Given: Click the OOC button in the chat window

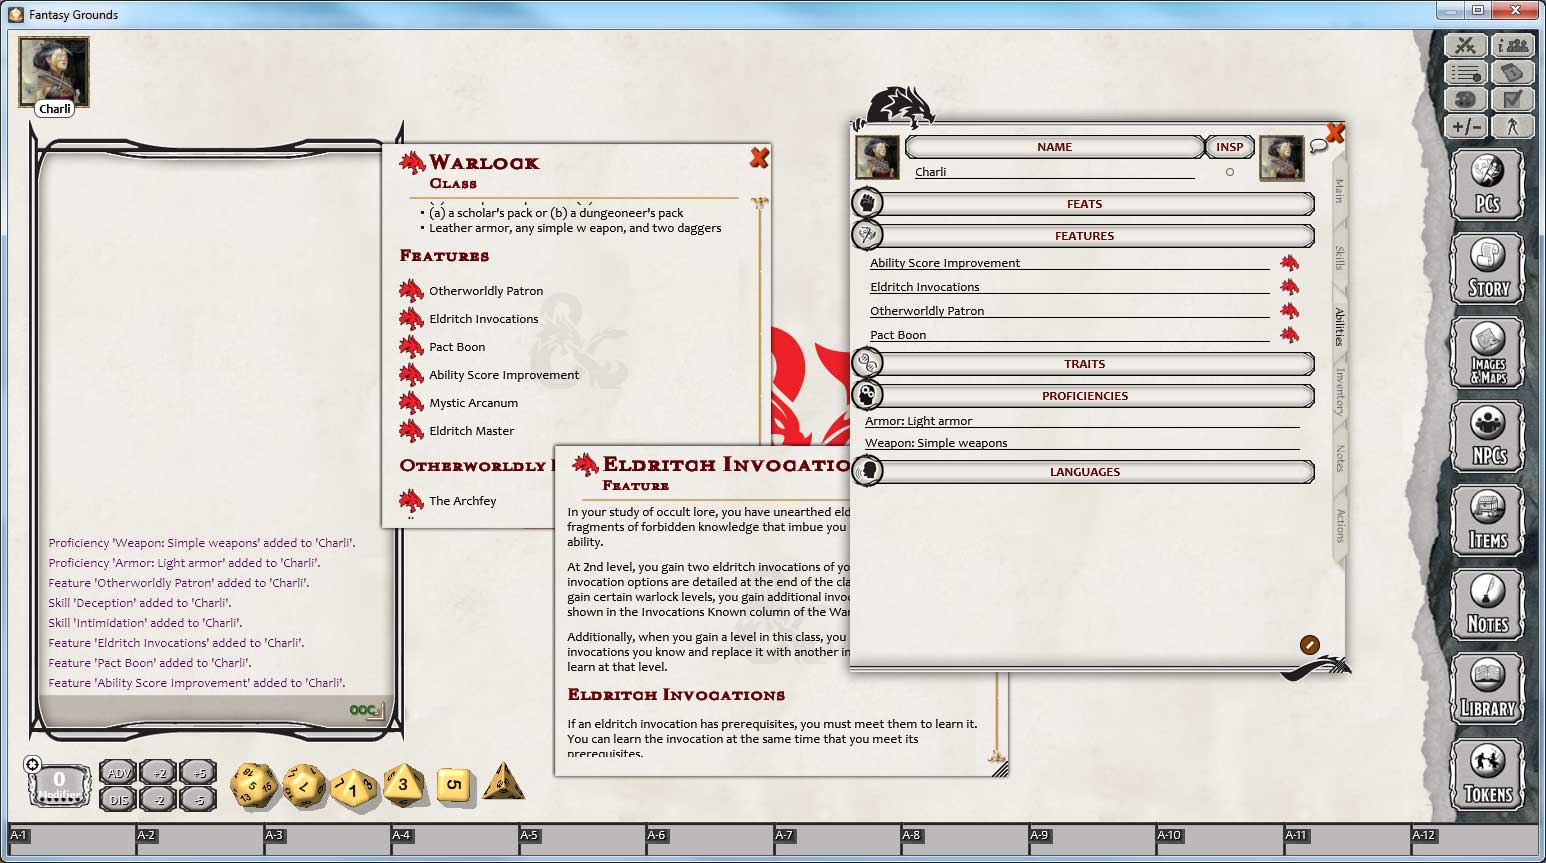Looking at the screenshot, I should coord(364,708).
